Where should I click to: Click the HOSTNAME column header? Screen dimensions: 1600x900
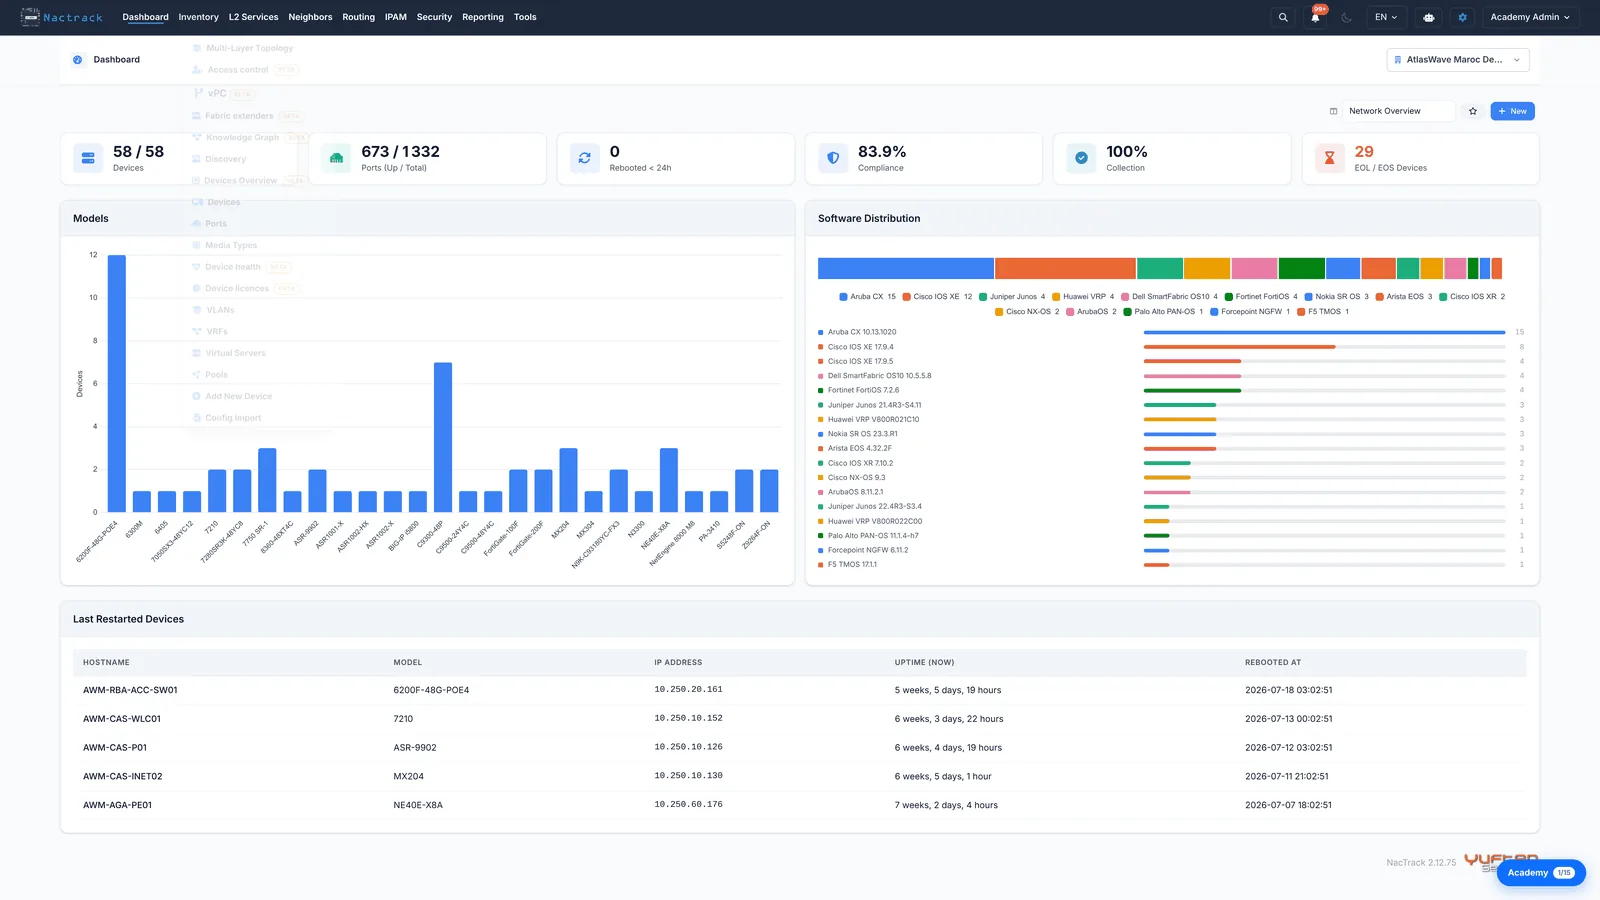click(106, 663)
